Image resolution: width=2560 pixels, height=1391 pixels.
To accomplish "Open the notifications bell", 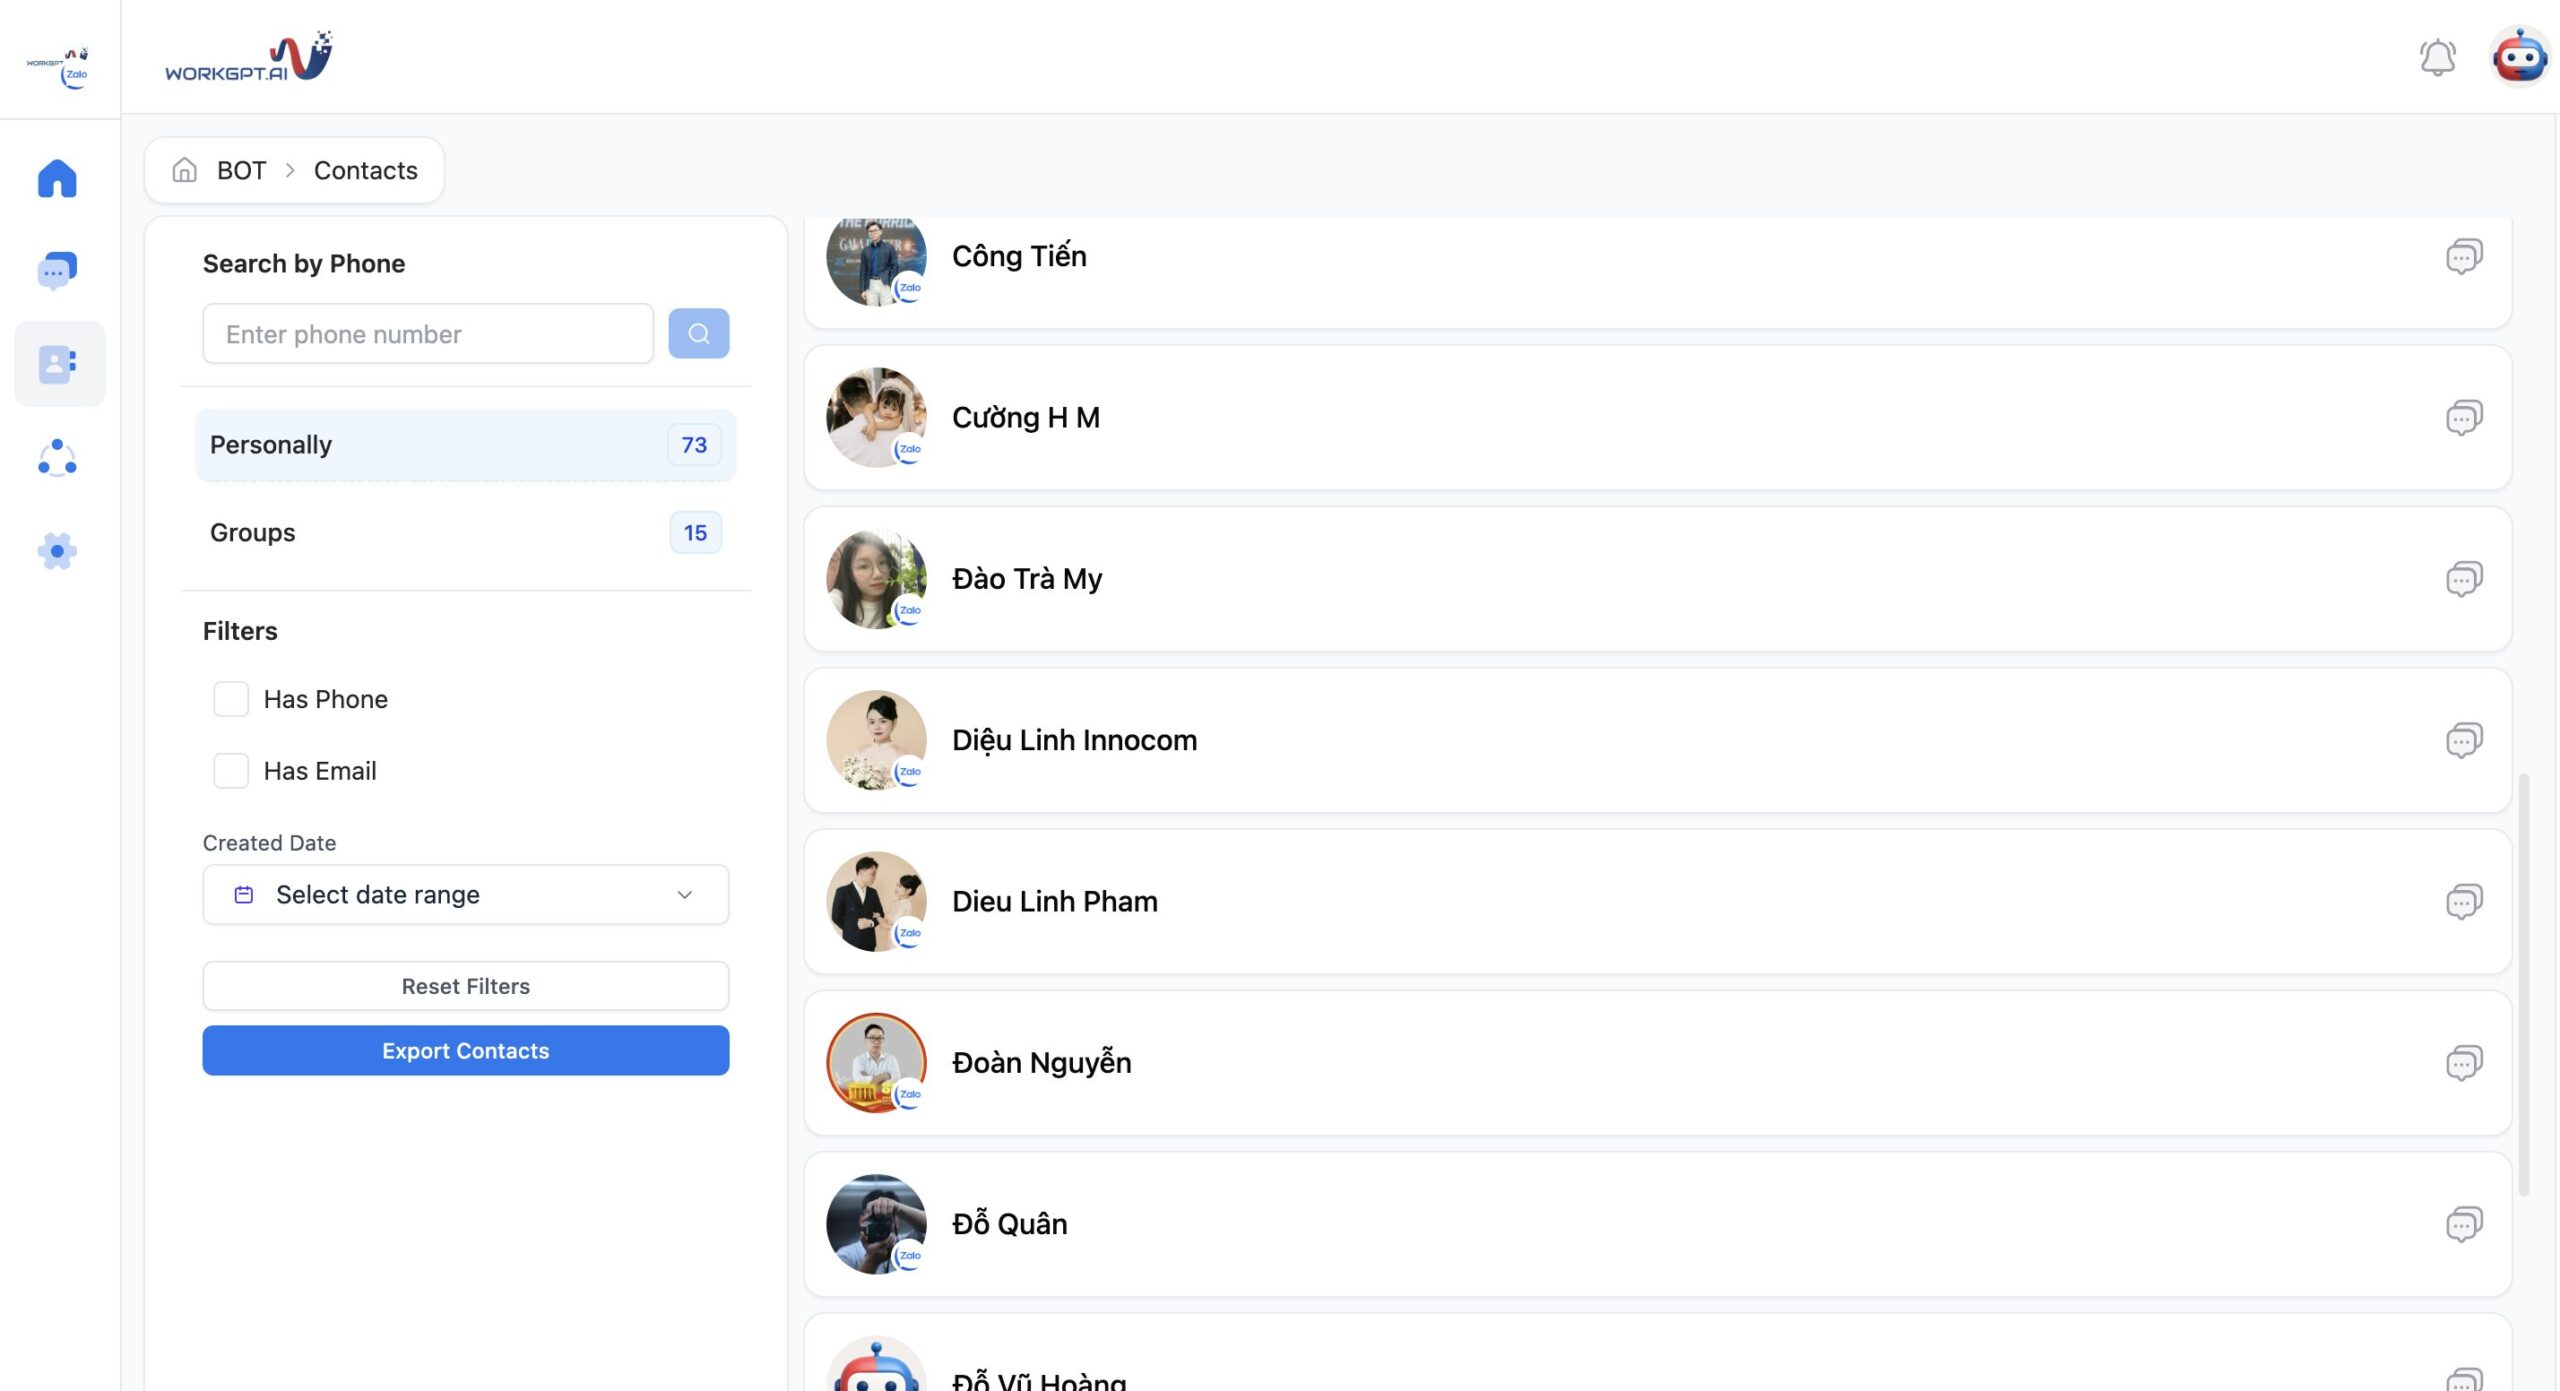I will pyautogui.click(x=2437, y=58).
